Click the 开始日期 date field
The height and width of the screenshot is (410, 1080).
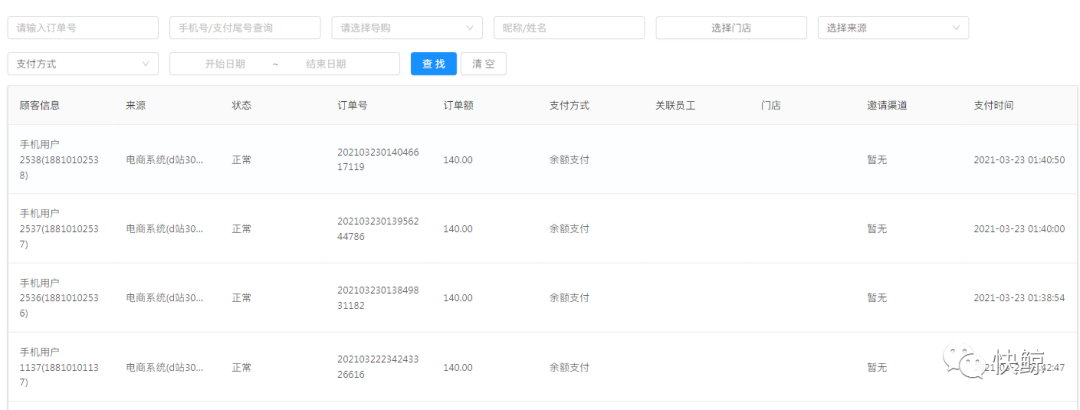[225, 64]
